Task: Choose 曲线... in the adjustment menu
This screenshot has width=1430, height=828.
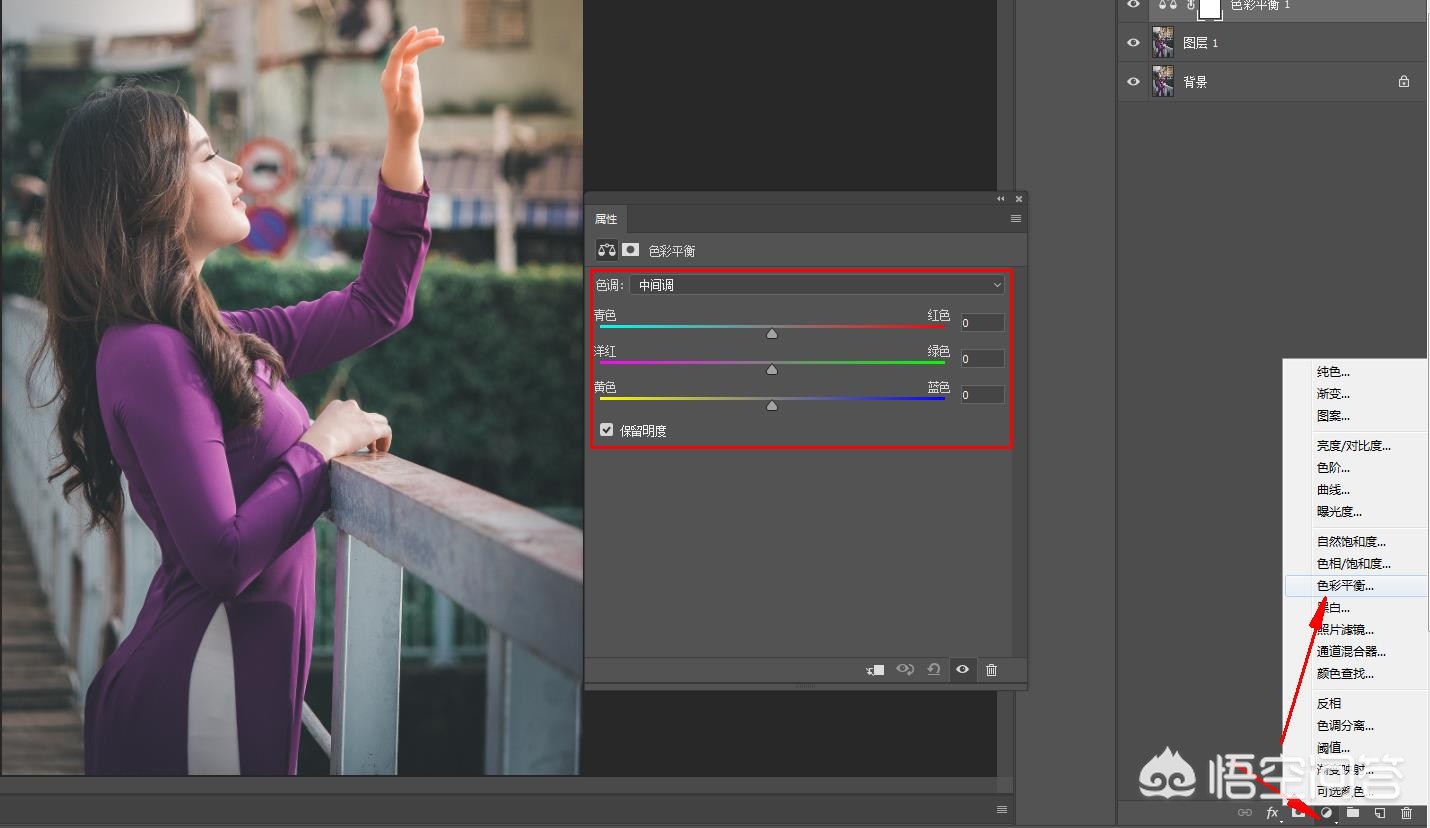Action: (1333, 490)
